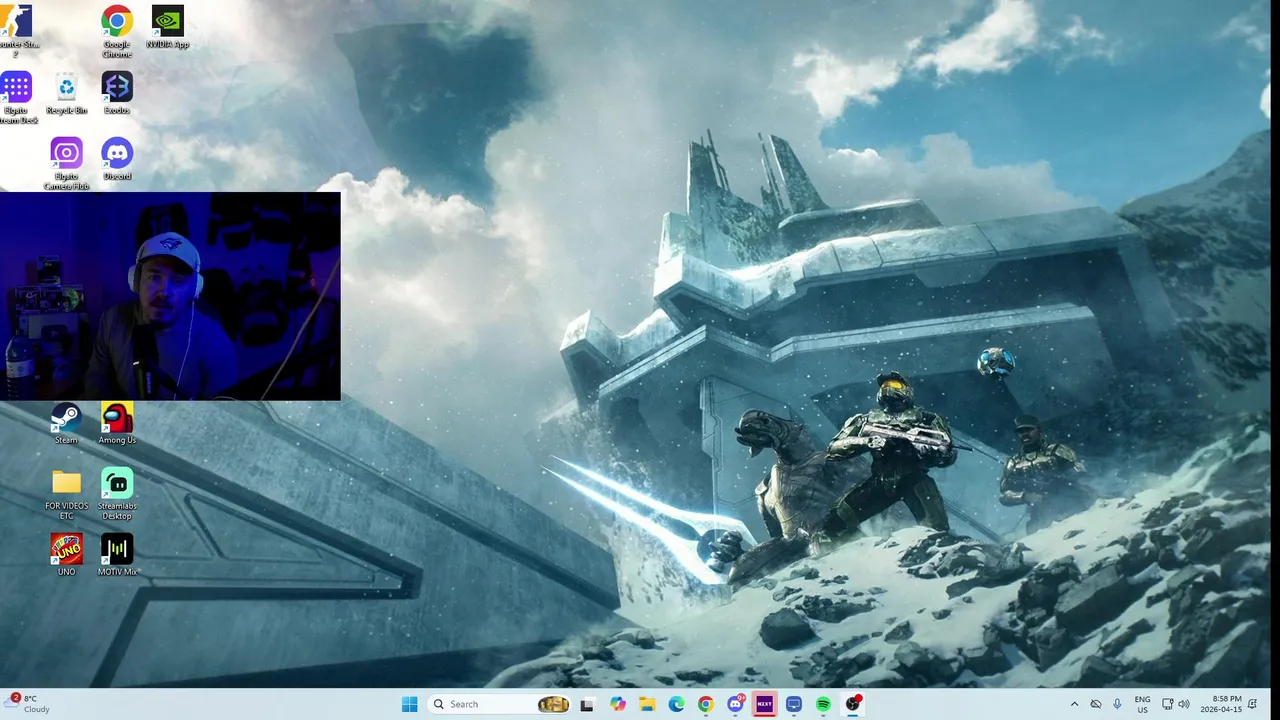Screen dimensions: 1280x720
Task: Click the crossed-out tray icon
Action: pyautogui.click(x=1096, y=704)
